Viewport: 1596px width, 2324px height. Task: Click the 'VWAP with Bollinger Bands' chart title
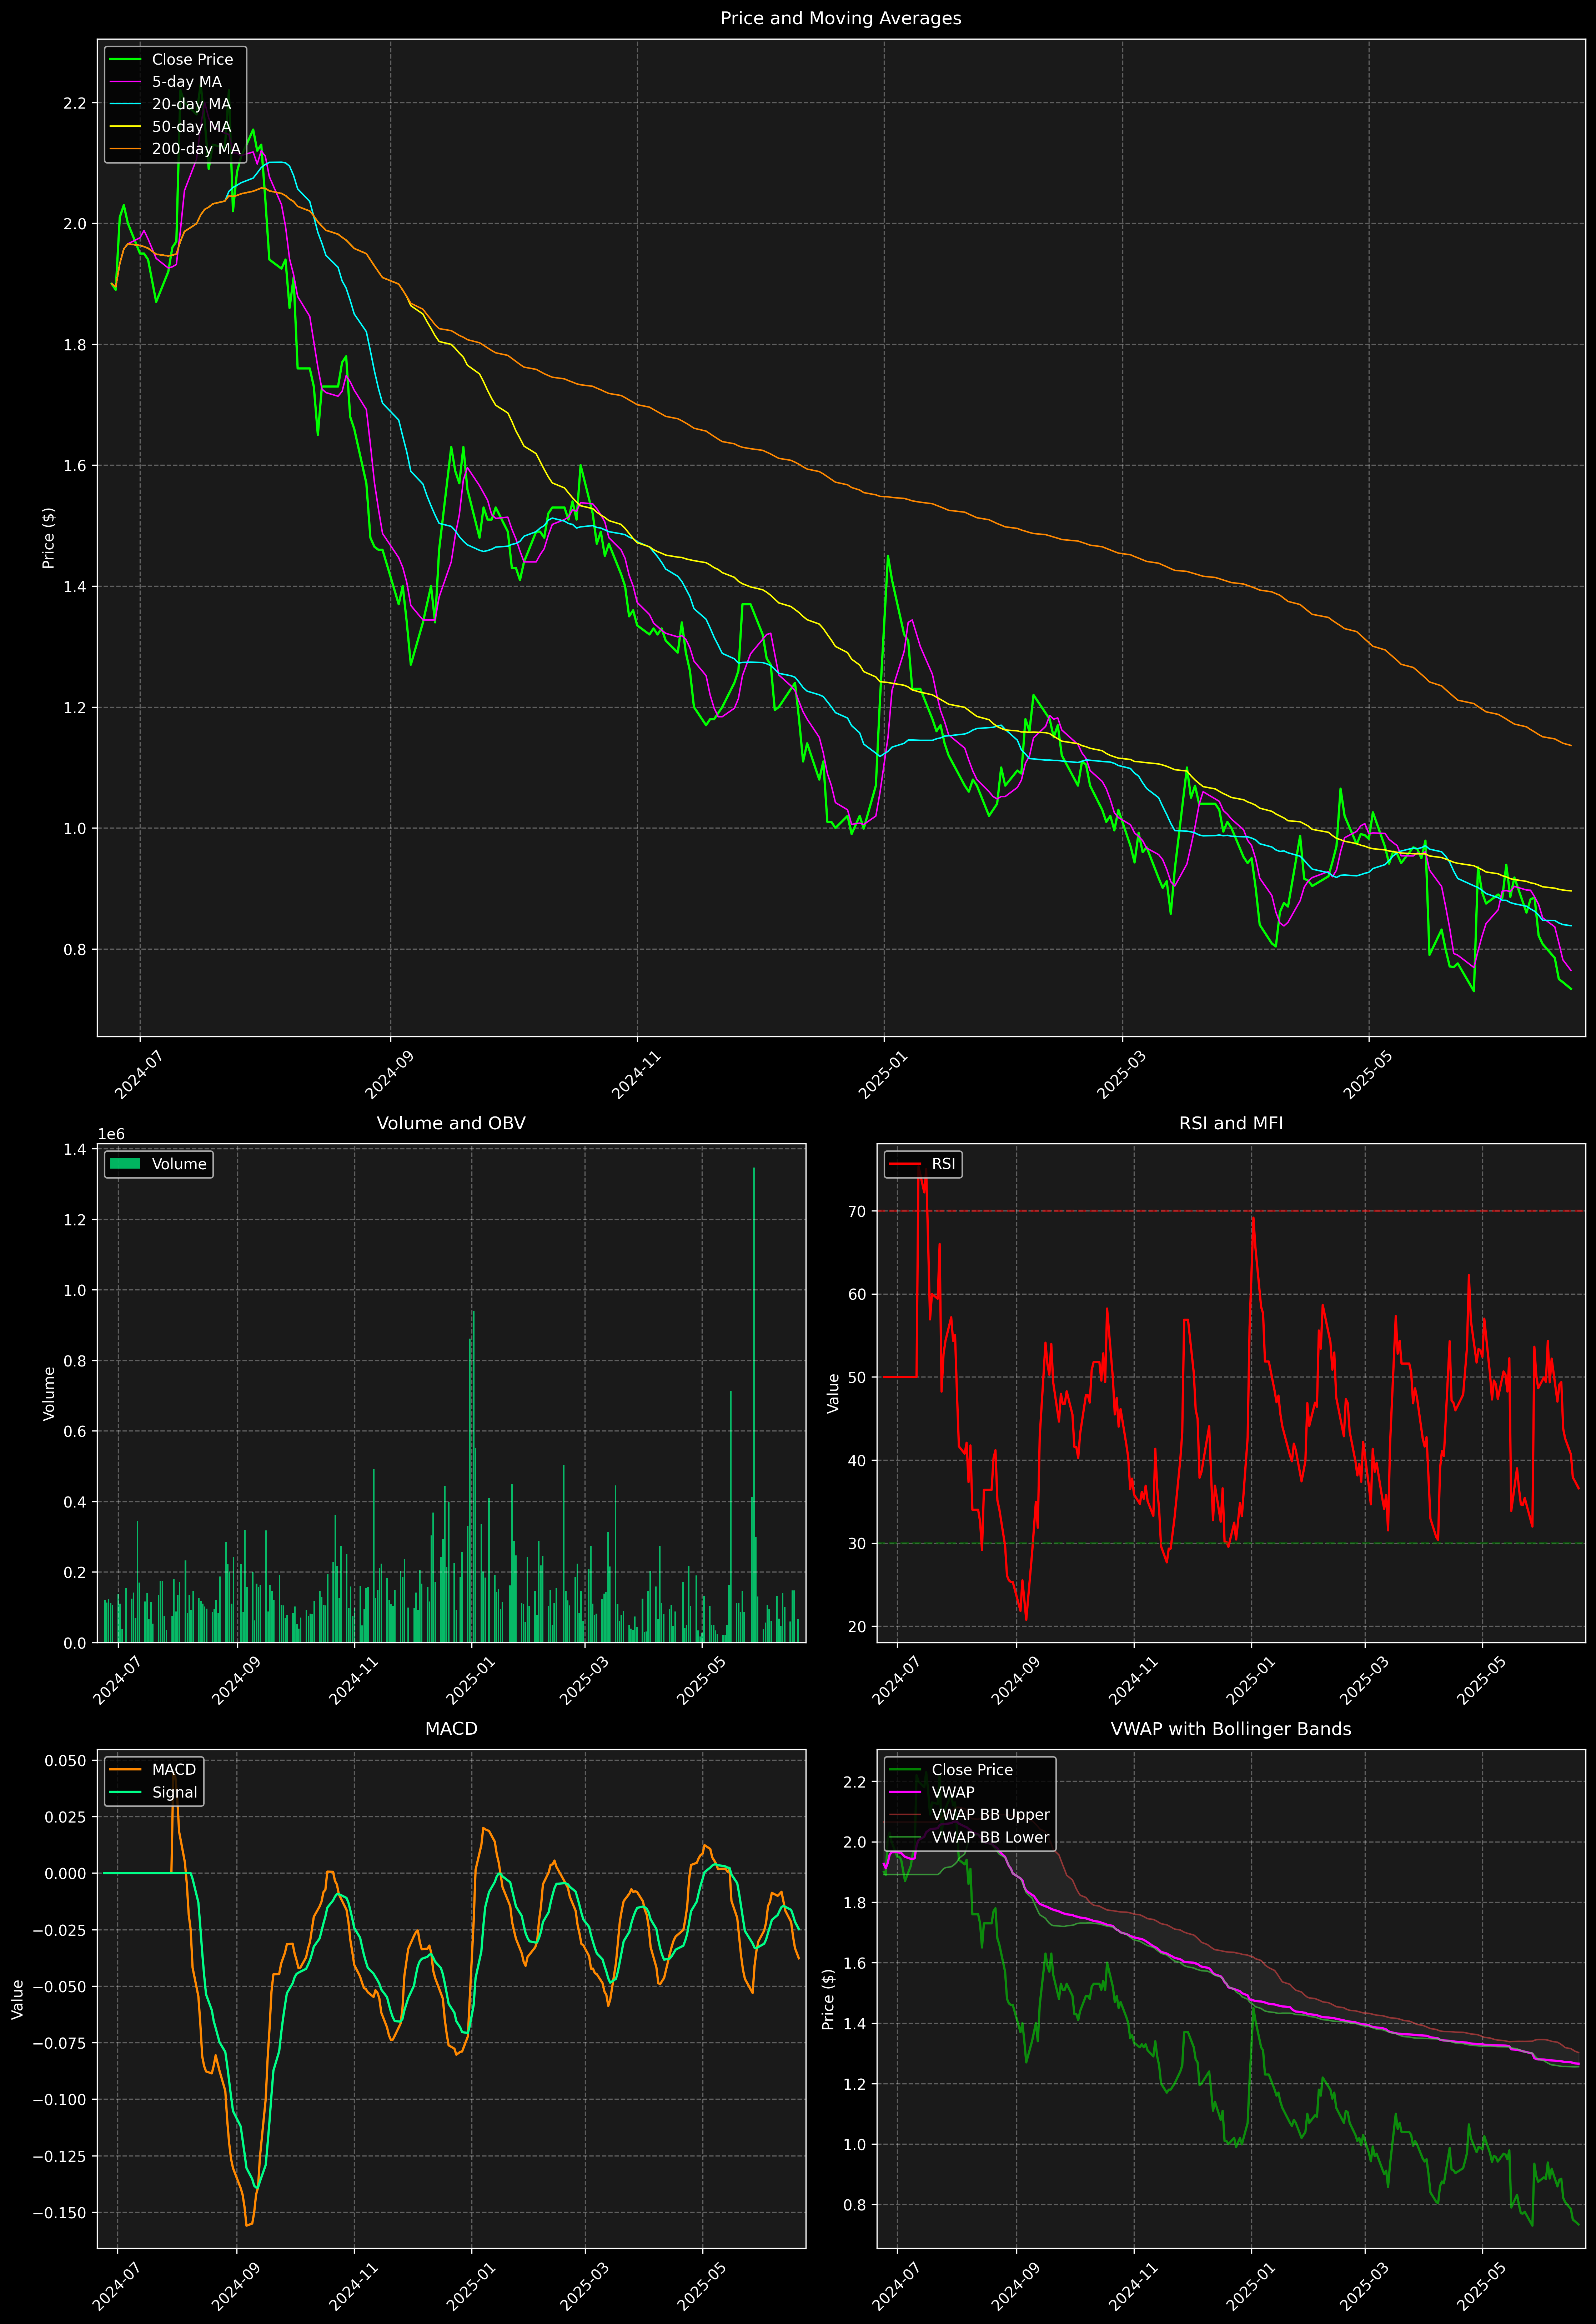(1231, 1729)
